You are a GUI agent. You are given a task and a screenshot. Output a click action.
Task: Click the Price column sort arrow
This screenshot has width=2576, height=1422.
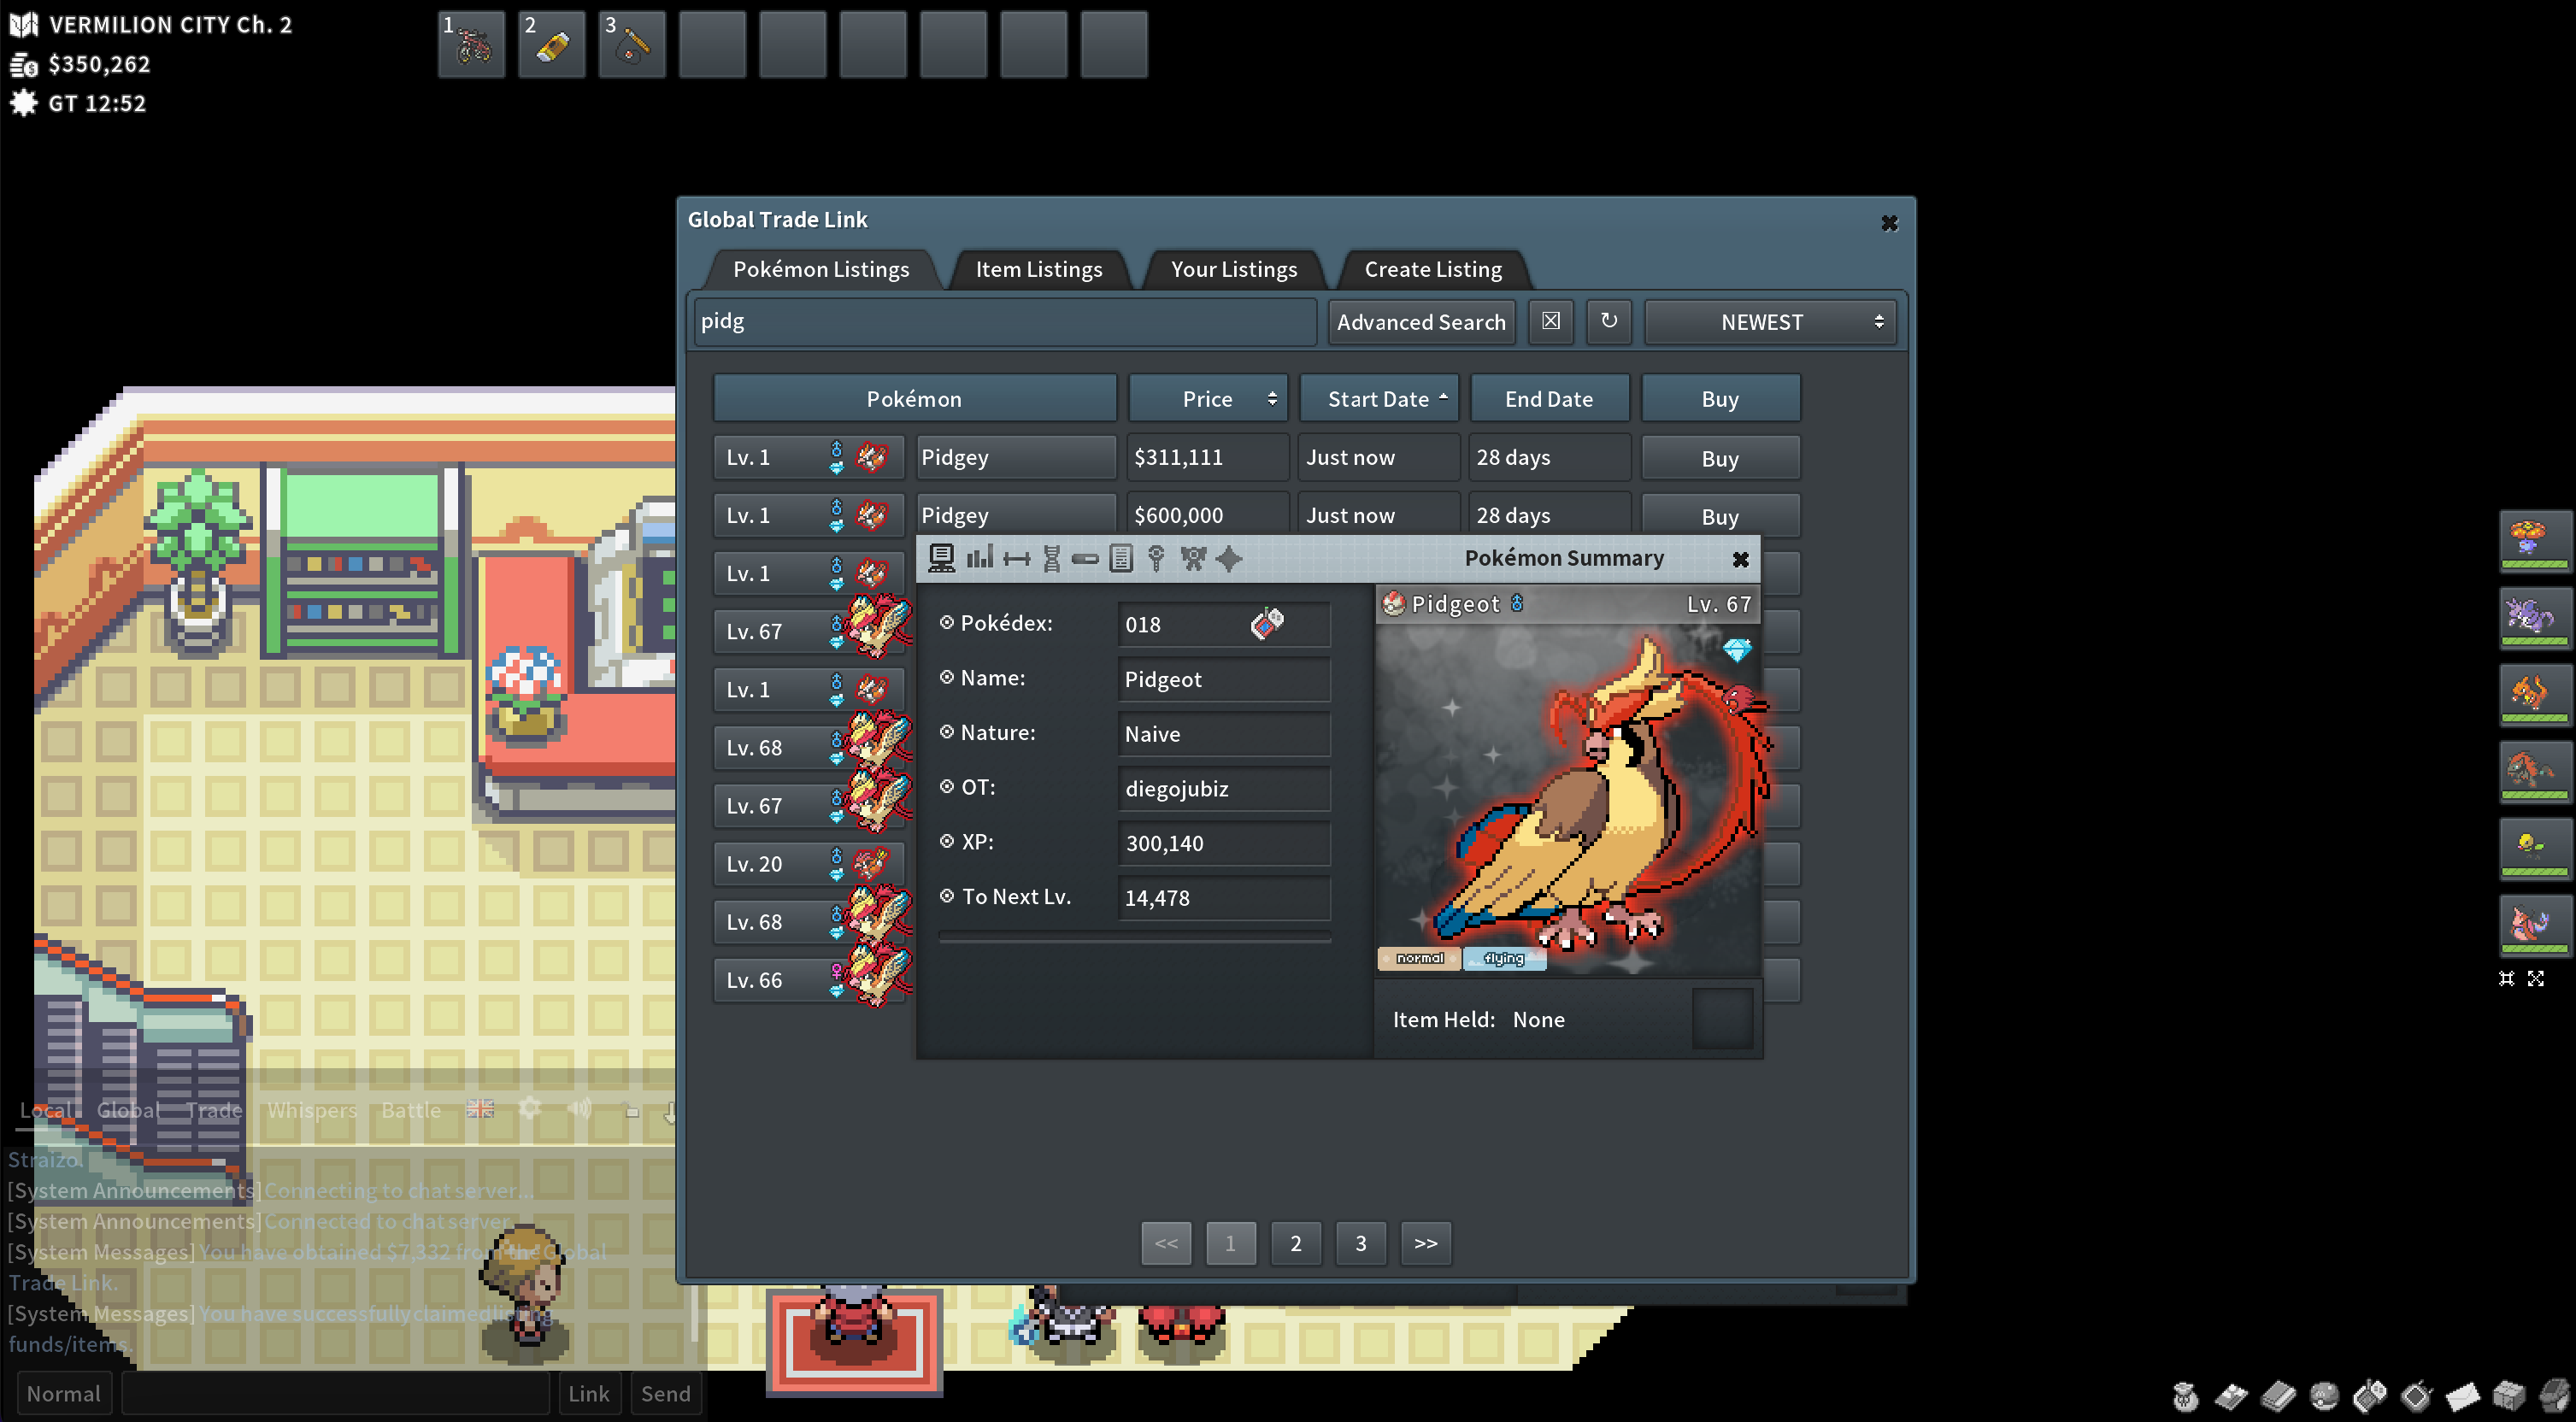[1269, 399]
